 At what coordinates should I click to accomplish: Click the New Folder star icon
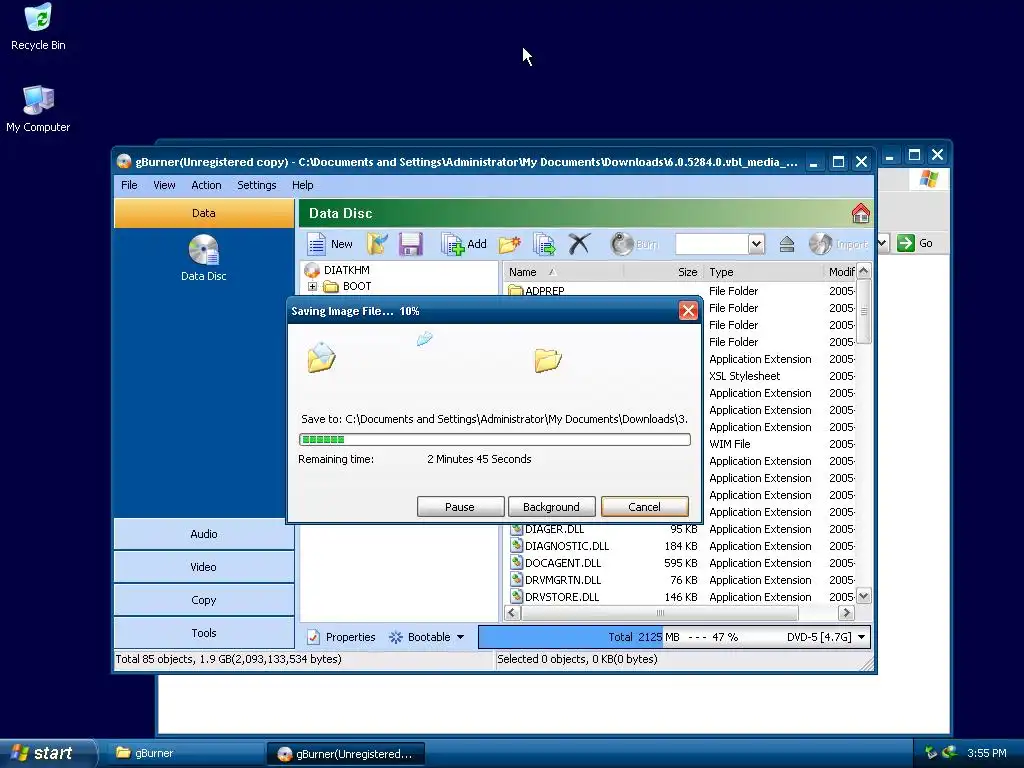(509, 244)
